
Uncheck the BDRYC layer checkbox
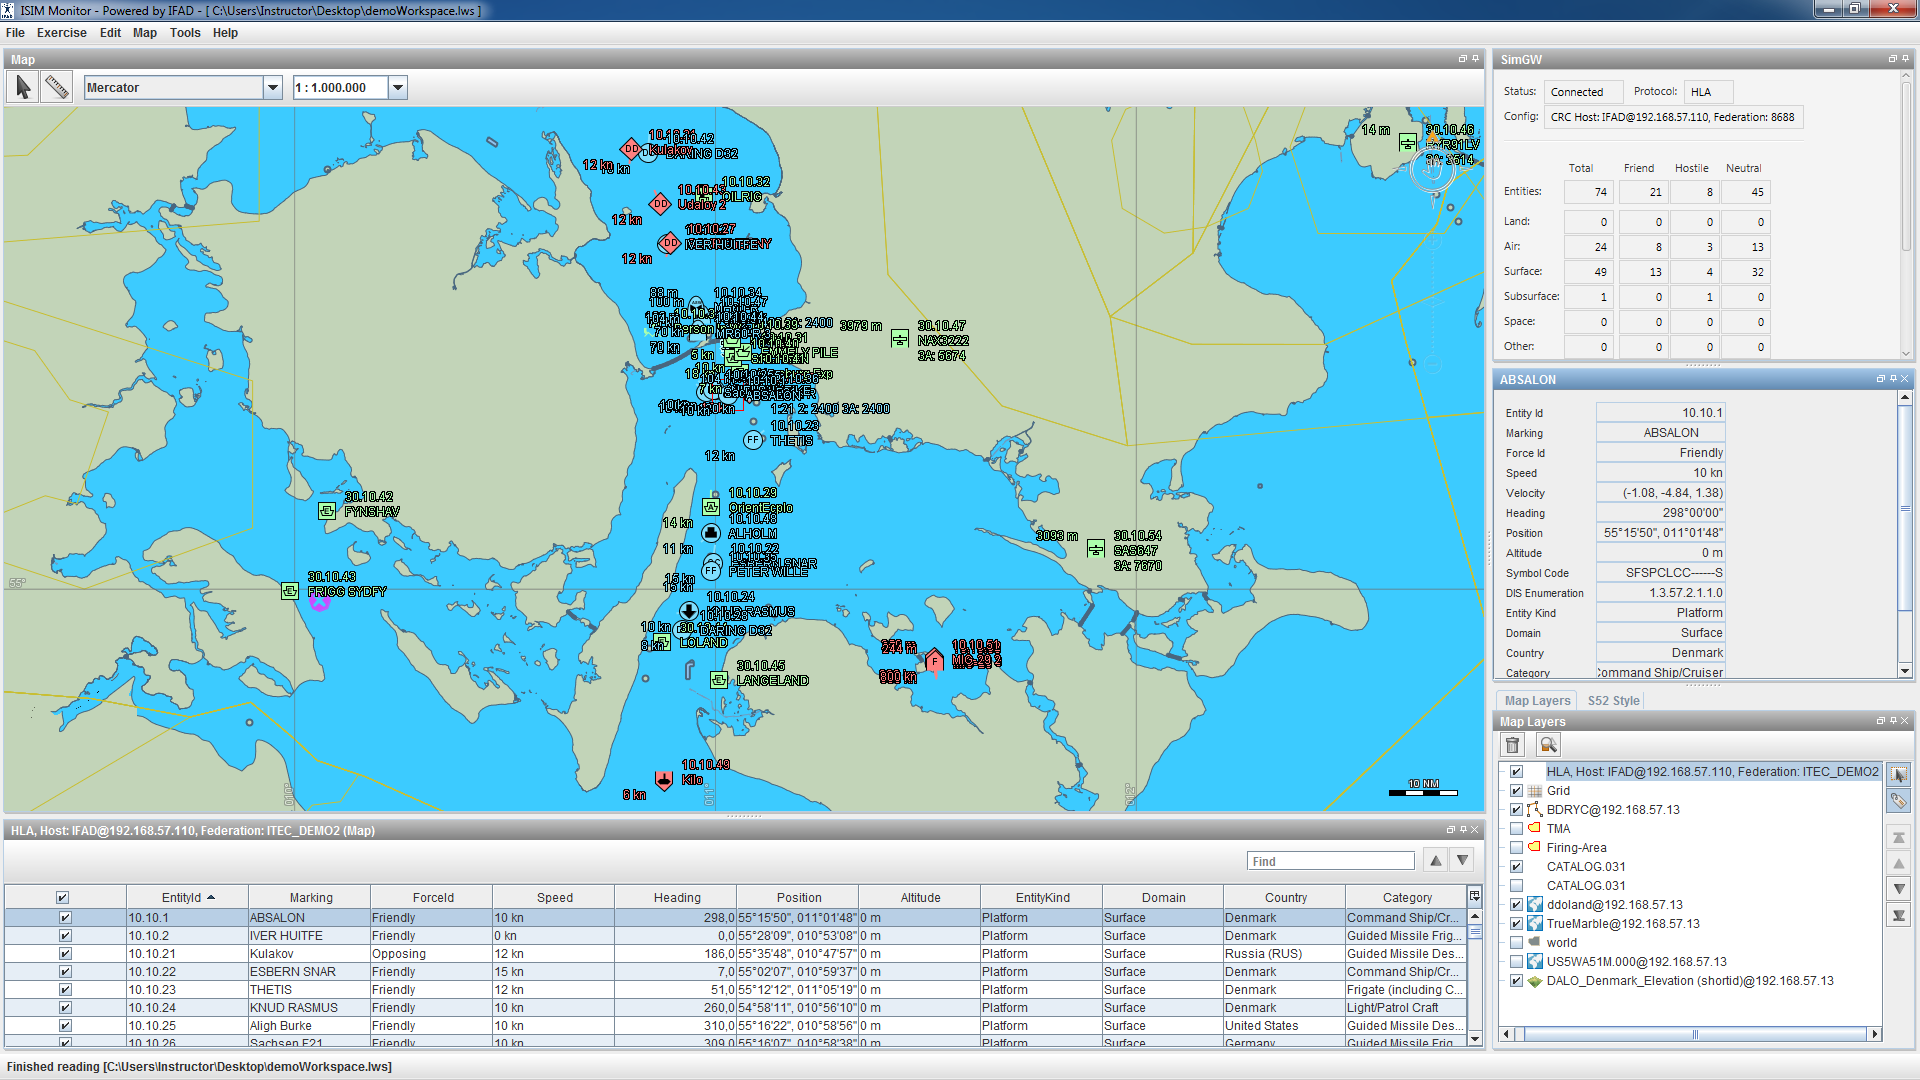1516,810
